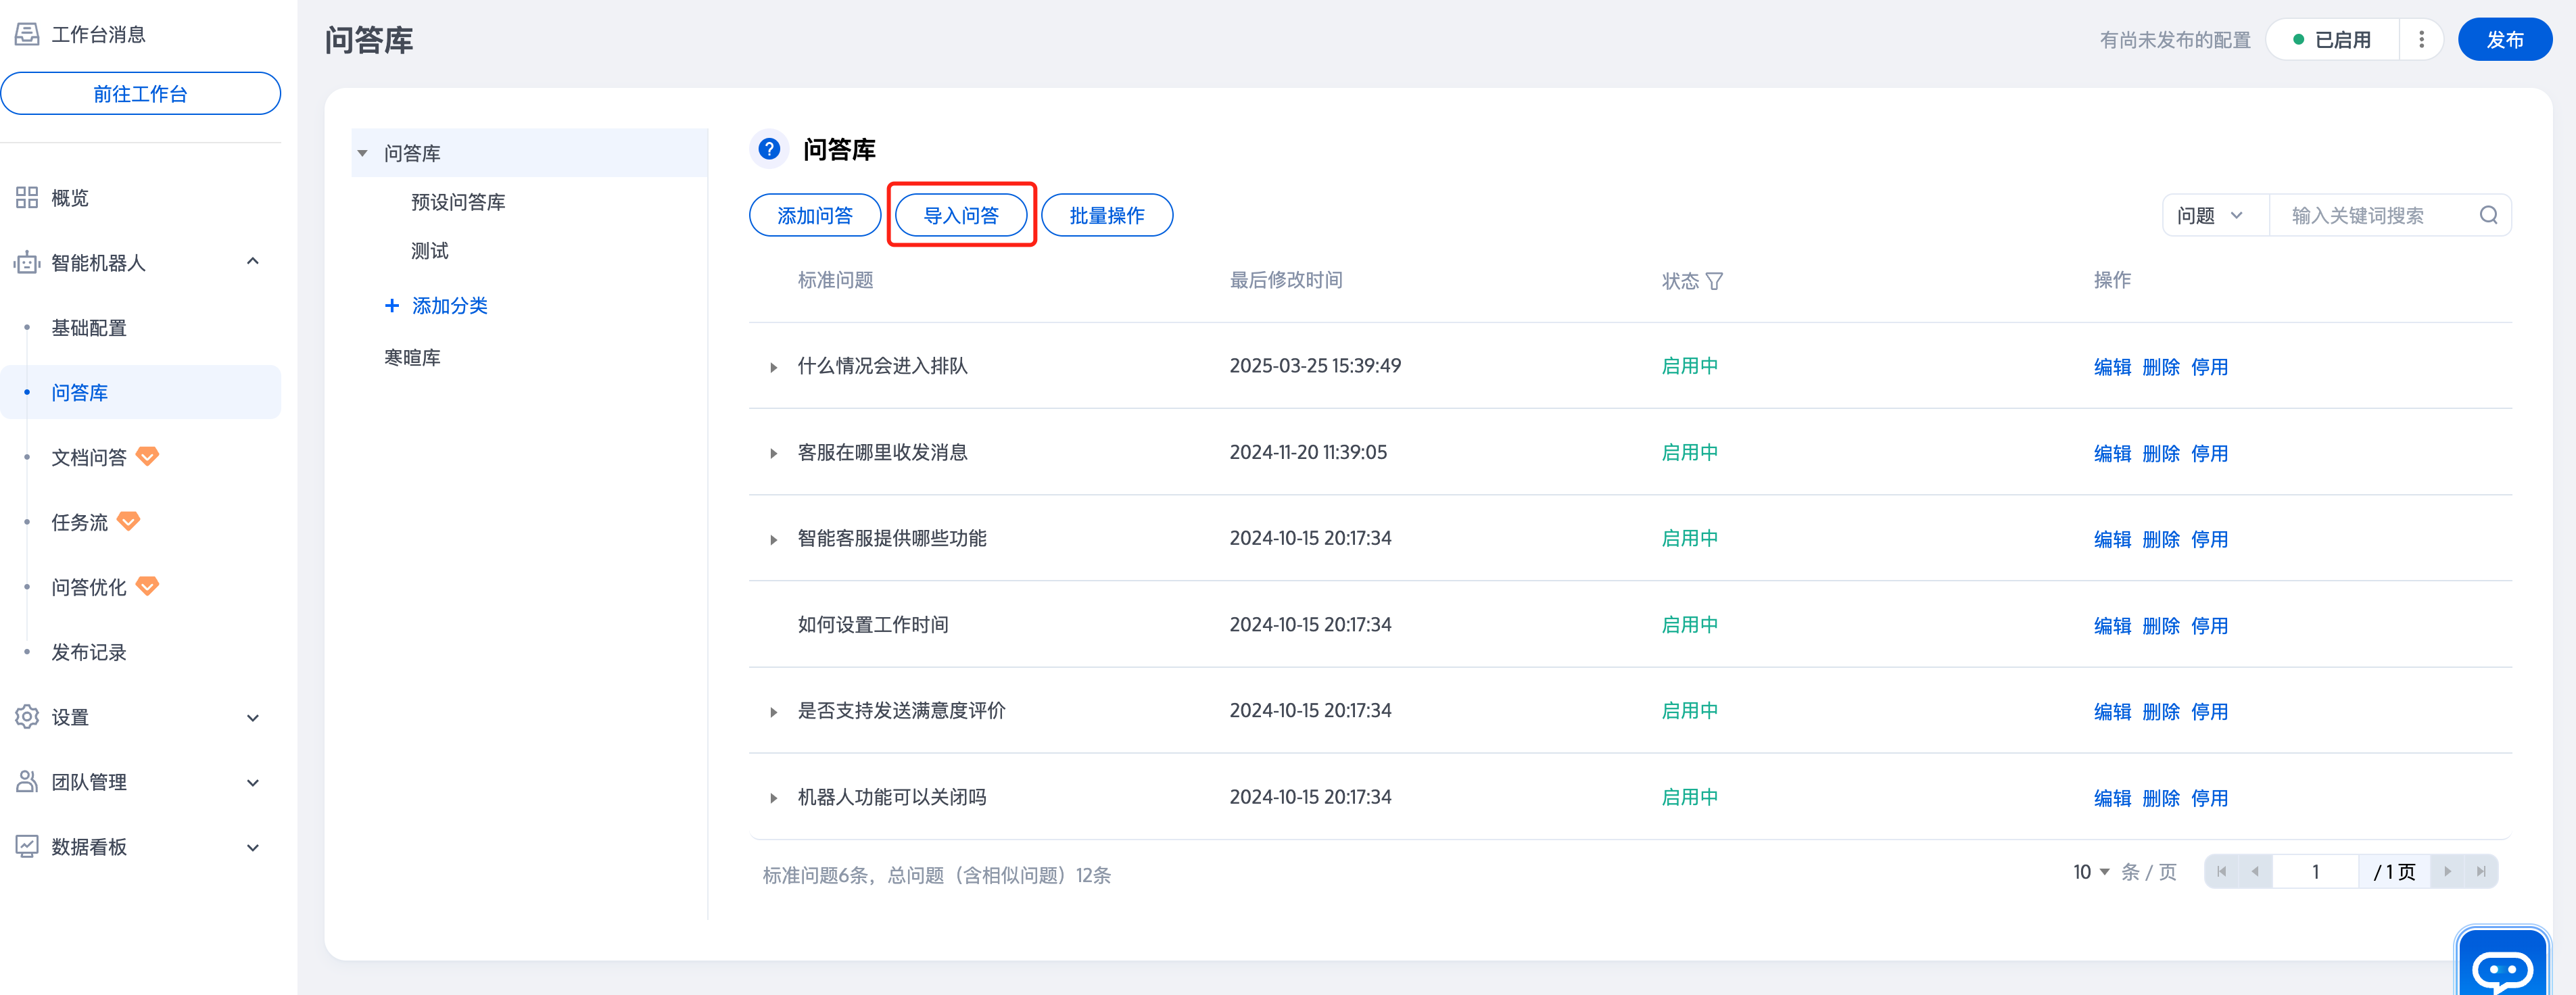Click the status filter funnel icon
Screen dimensions: 2576x995
coord(1714,281)
